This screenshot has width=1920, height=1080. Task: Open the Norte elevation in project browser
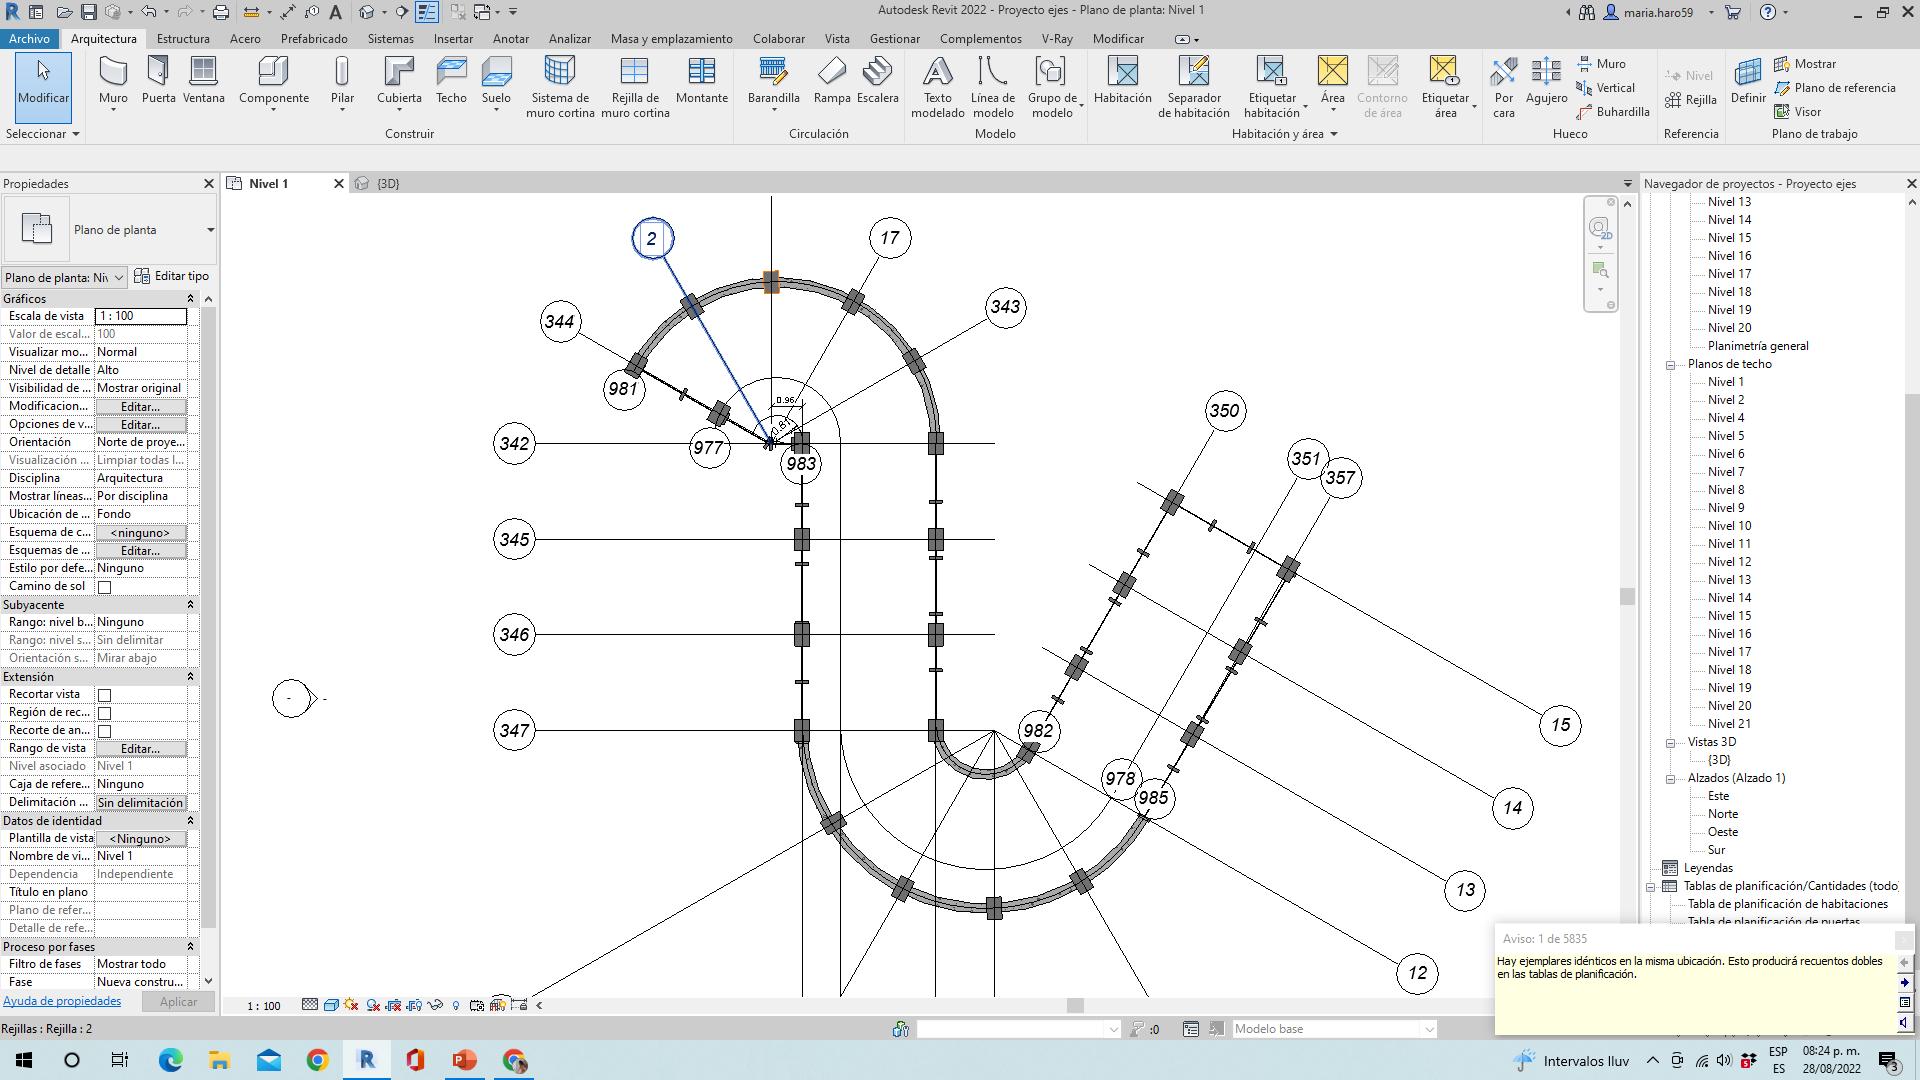coord(1722,814)
